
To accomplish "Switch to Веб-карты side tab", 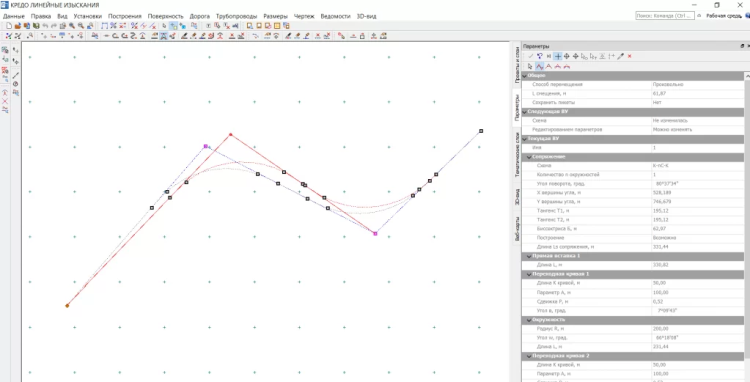I will 517,229.
